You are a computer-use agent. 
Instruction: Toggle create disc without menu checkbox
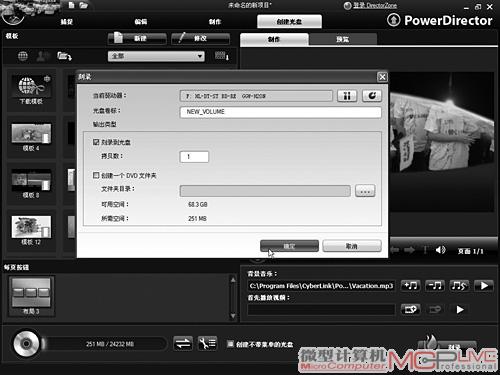tap(230, 344)
